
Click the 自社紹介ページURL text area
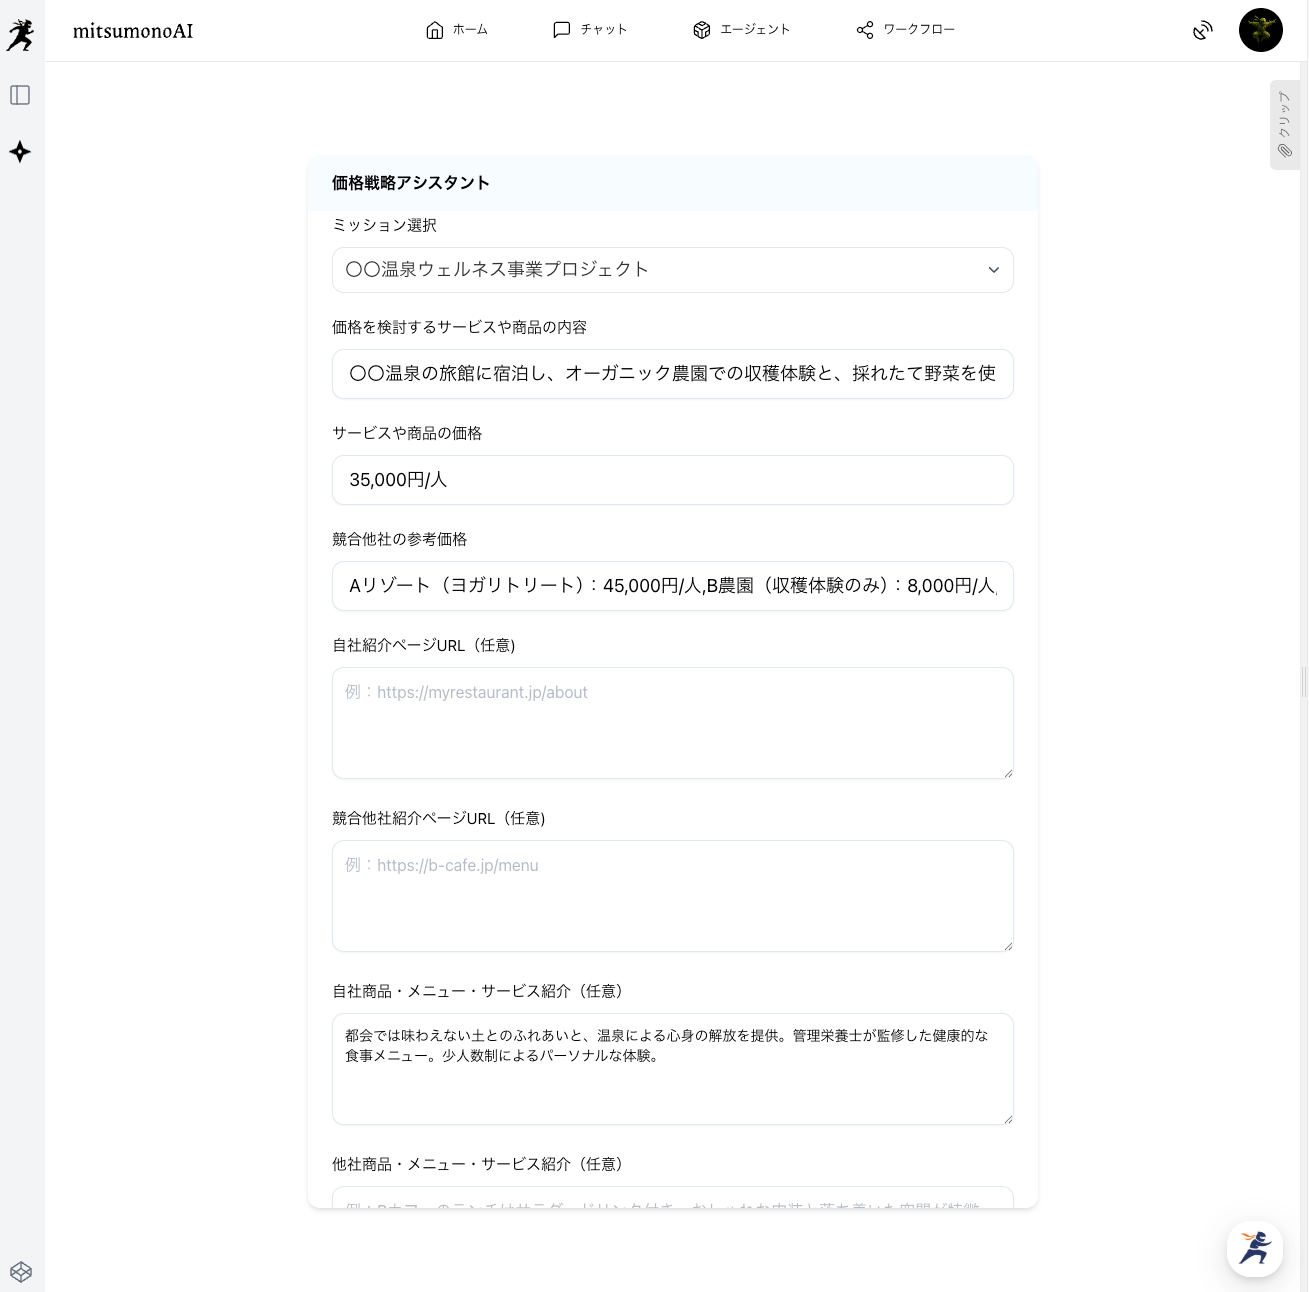[x=672, y=722]
